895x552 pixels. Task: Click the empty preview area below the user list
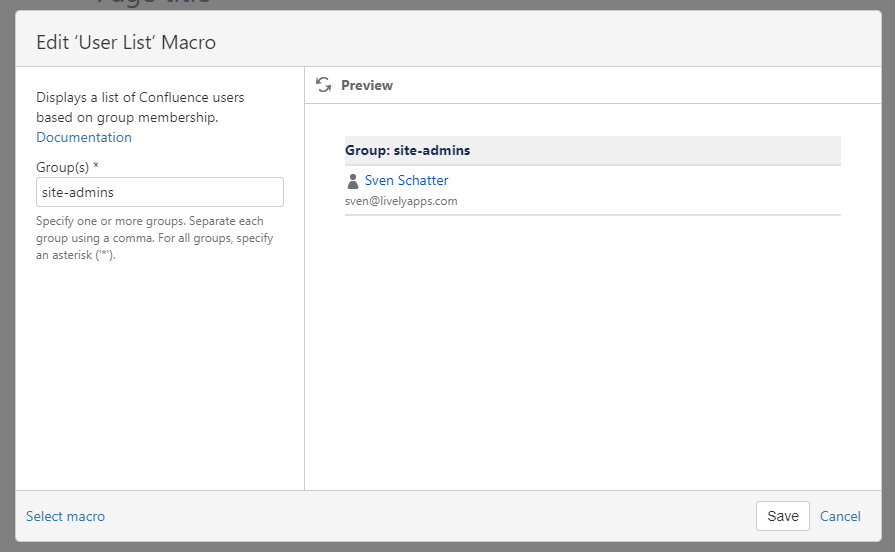coord(592,350)
